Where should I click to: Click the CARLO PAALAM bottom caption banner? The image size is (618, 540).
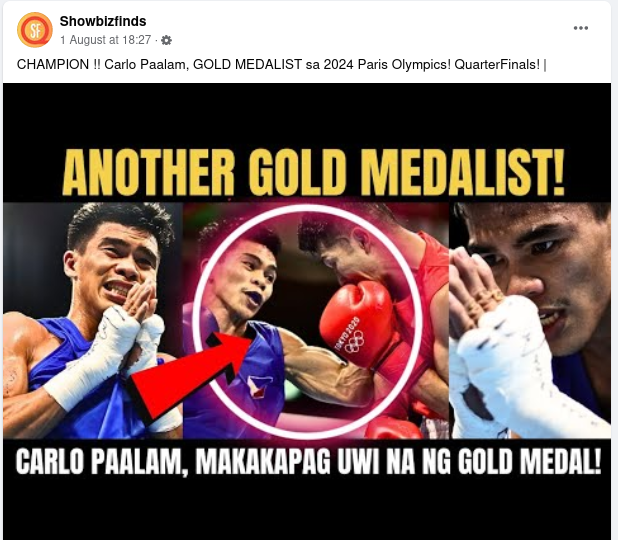coord(309,462)
